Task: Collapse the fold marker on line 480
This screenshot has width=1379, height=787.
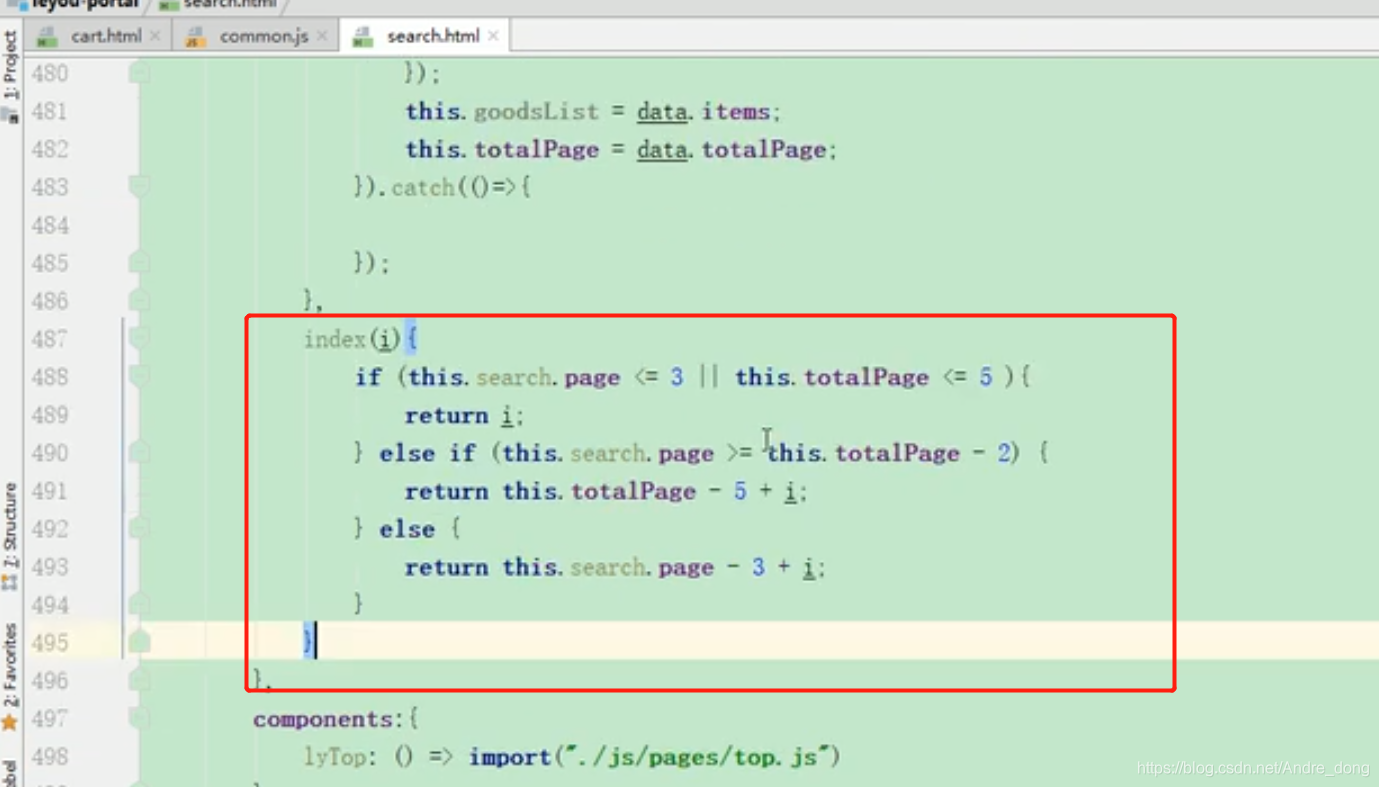Action: (x=139, y=73)
